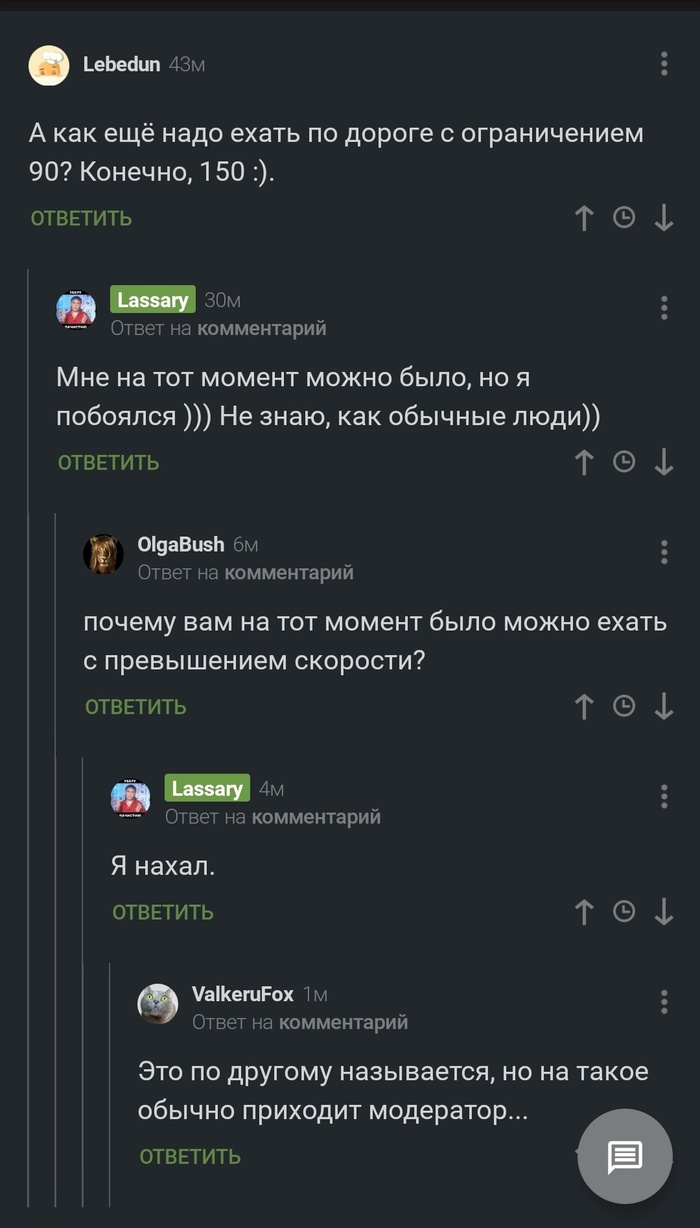Go to parent comment from OlgaBush's reply link
The width and height of the screenshot is (700, 1228).
288,573
